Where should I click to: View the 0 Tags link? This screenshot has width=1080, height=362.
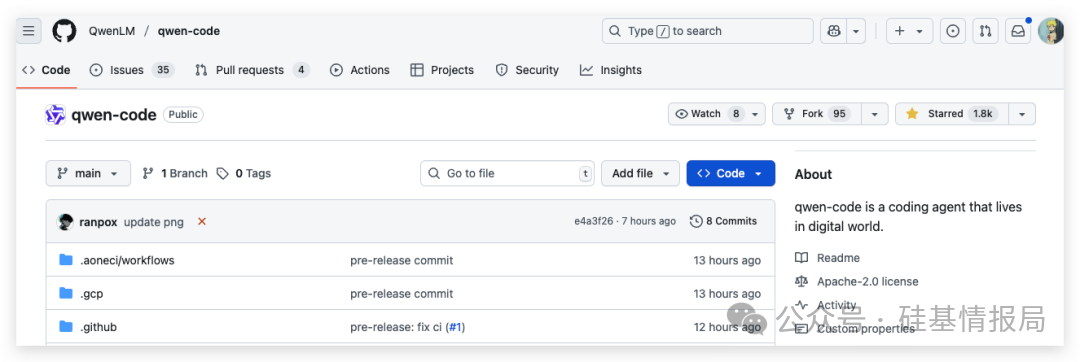coord(244,173)
